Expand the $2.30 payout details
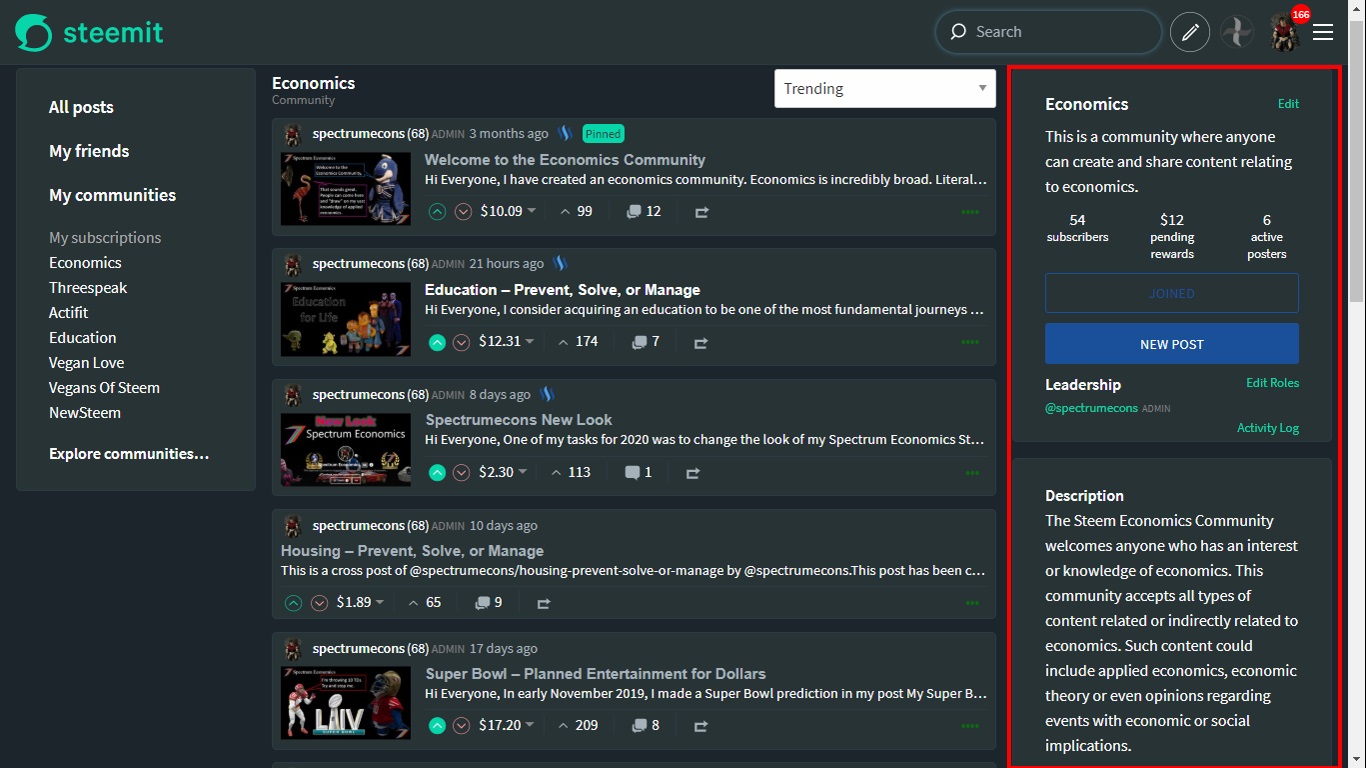 click(502, 472)
